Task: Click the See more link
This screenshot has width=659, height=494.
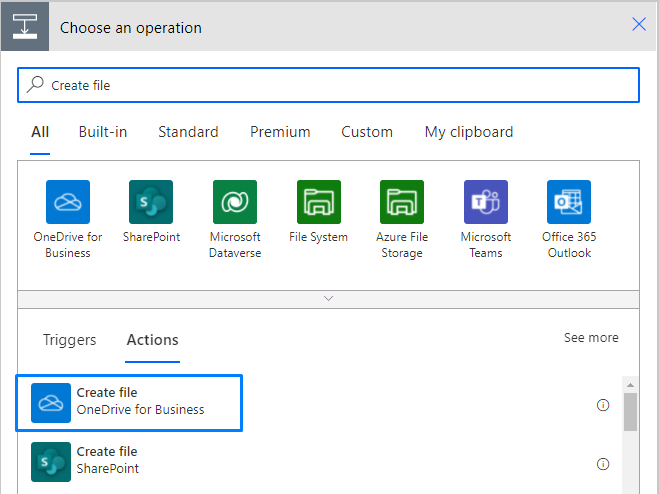Action: pos(591,338)
